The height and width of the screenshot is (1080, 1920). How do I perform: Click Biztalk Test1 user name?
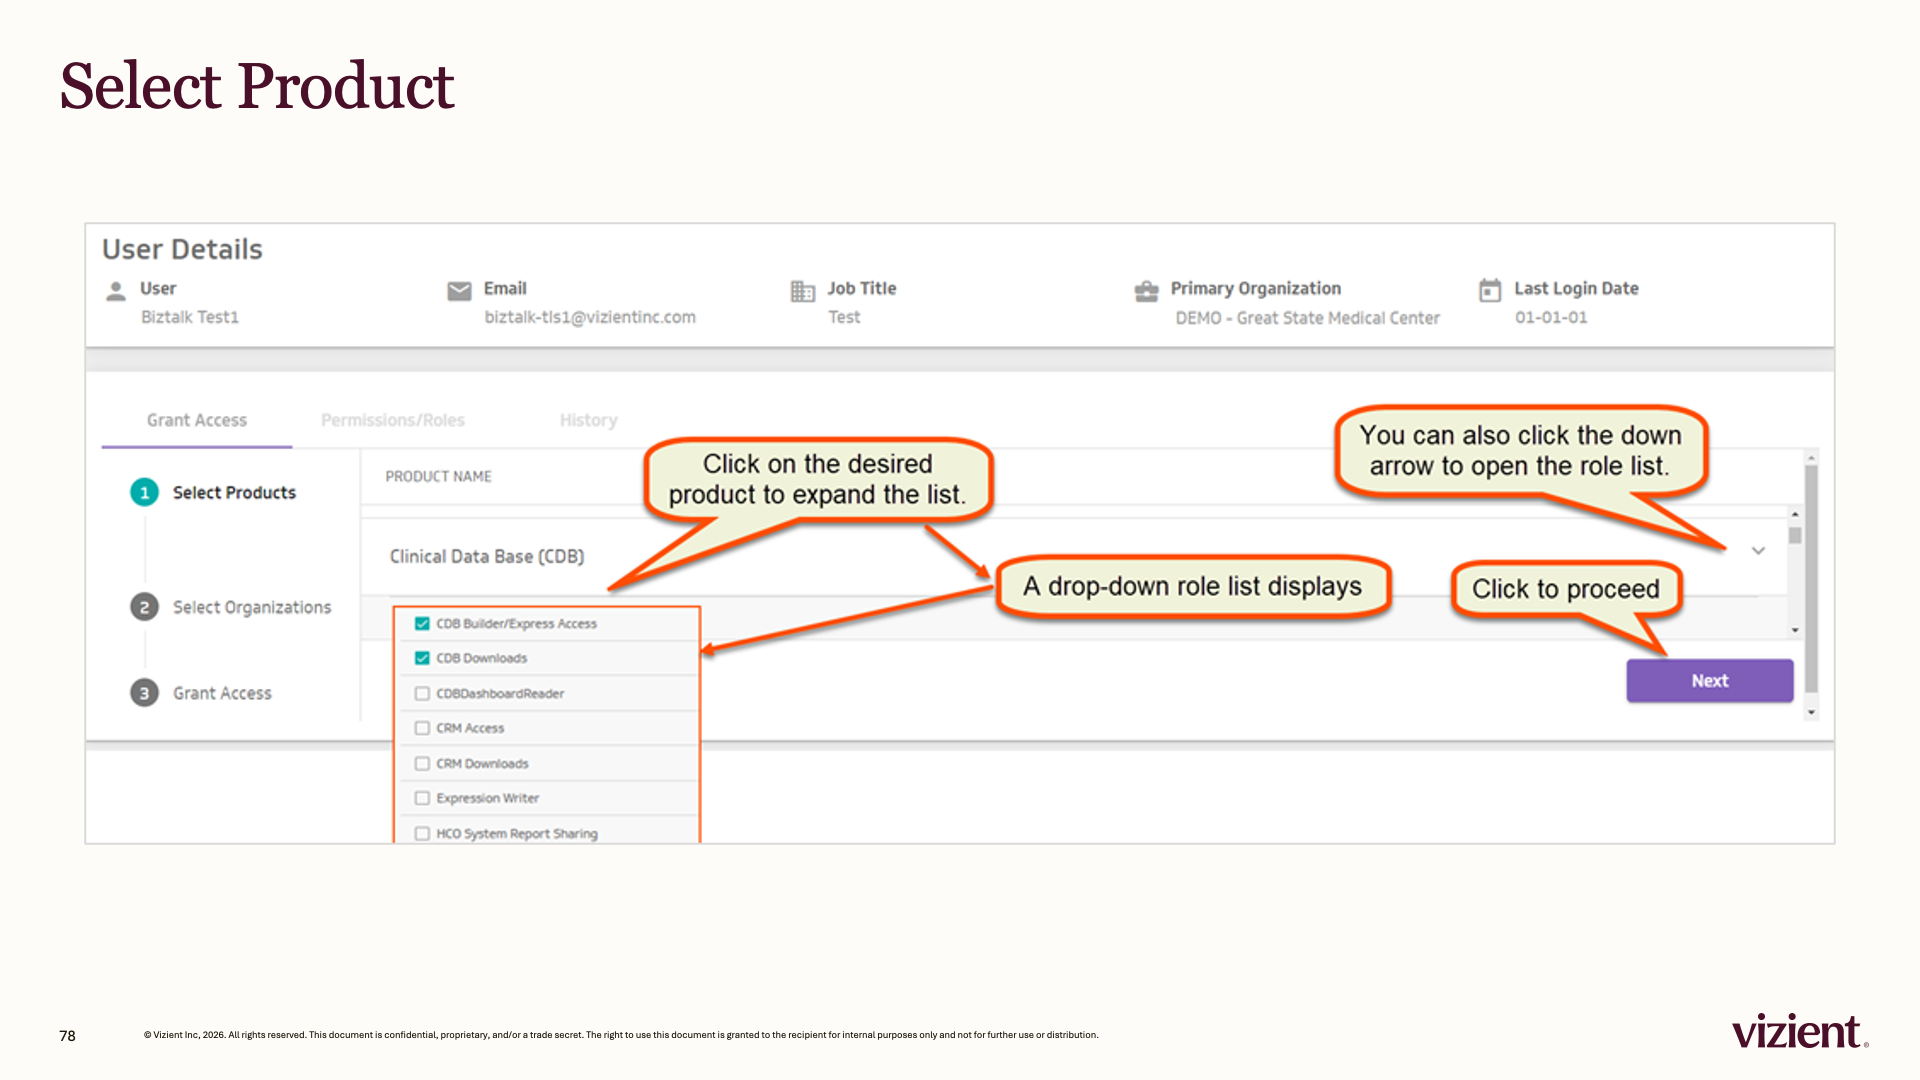[x=190, y=317]
